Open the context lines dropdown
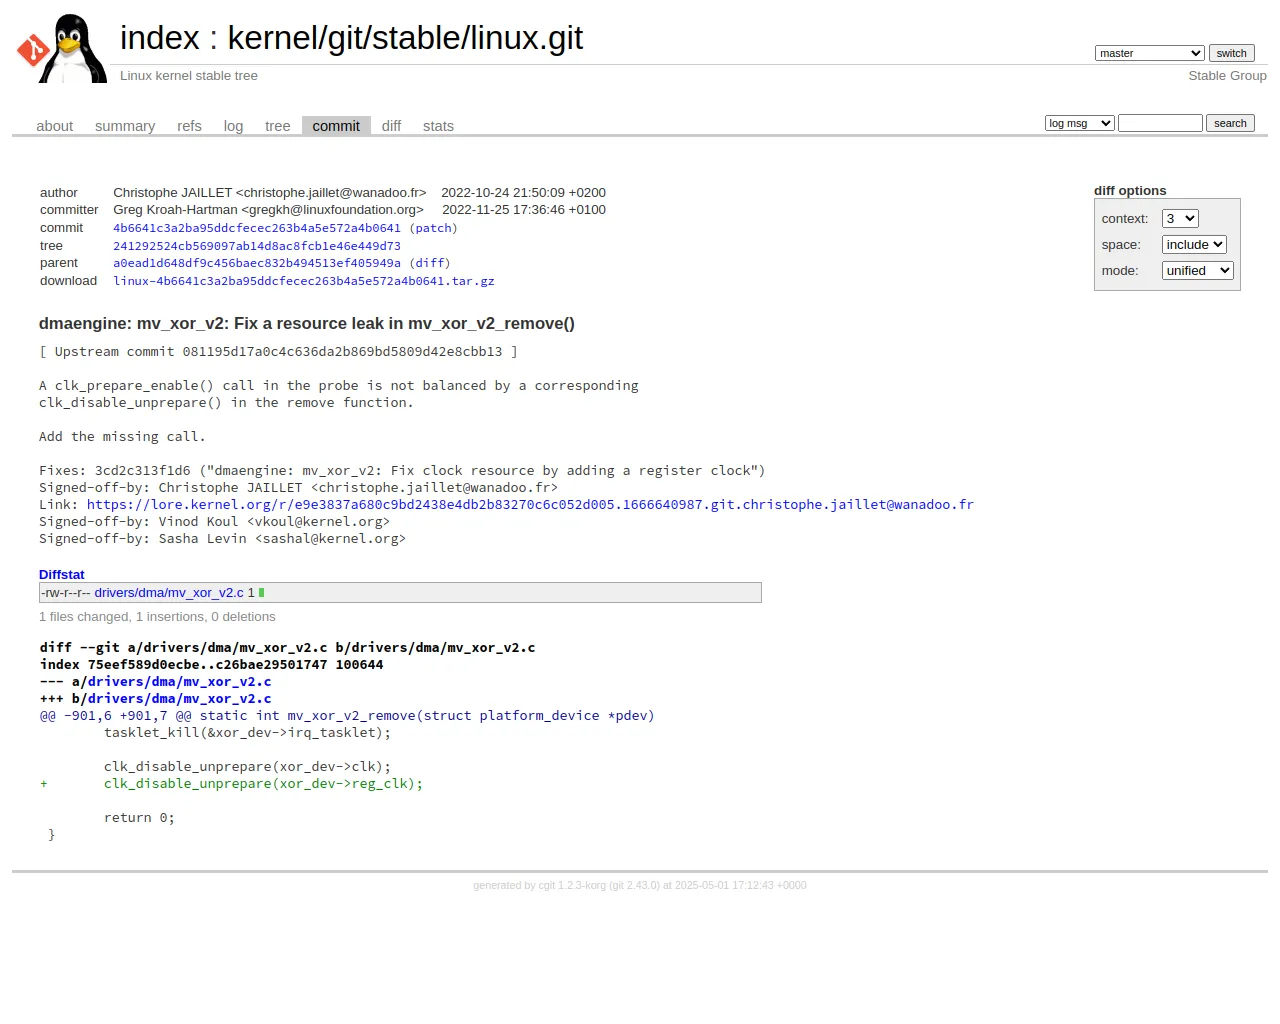 coord(1180,219)
